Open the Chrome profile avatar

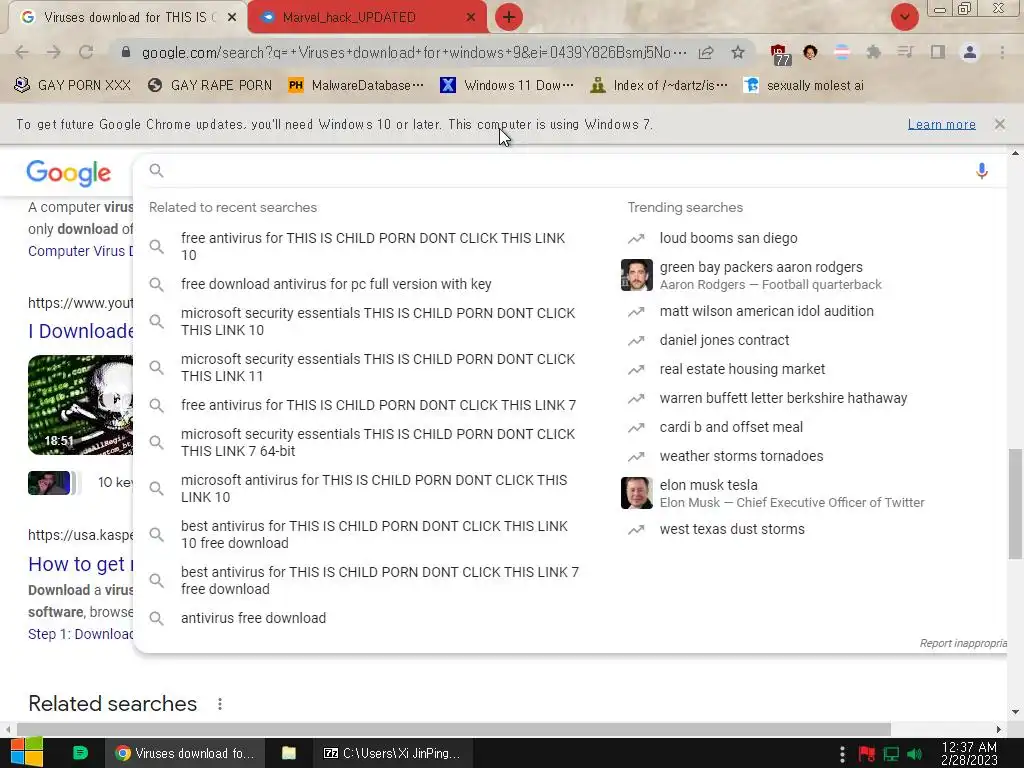[x=970, y=52]
